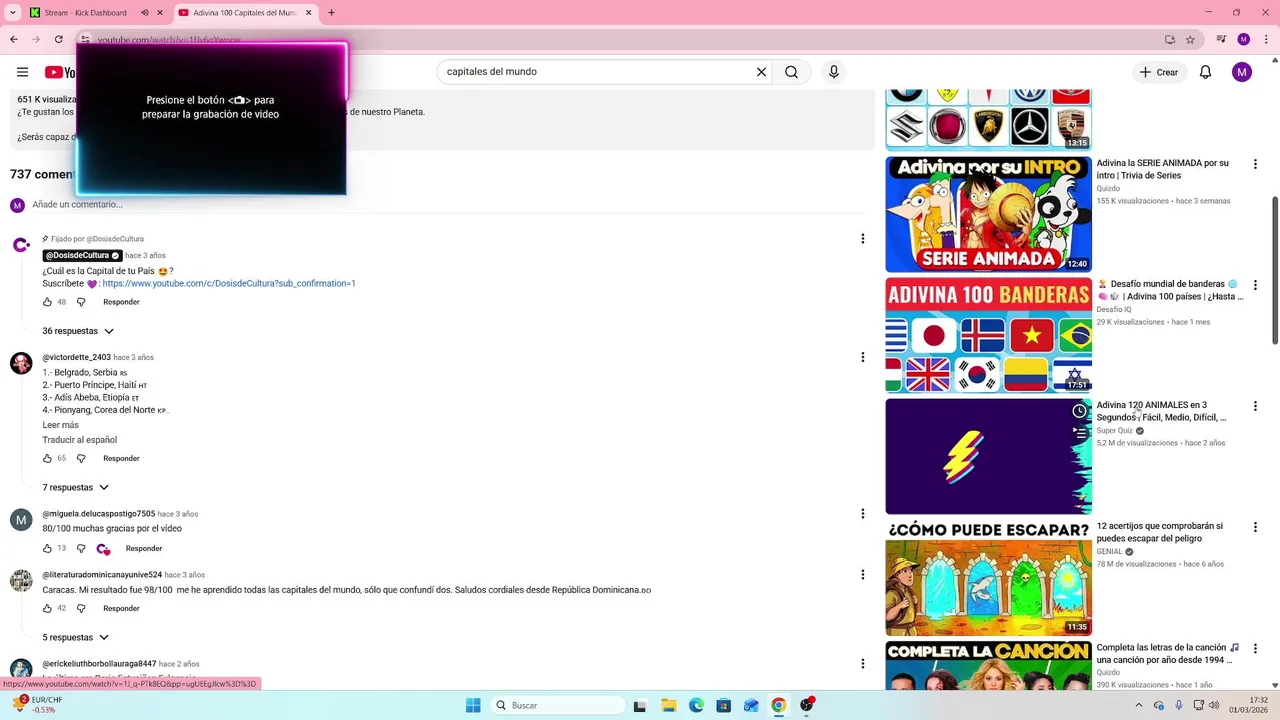Open options menu for victordette_2403 comment

coord(863,357)
